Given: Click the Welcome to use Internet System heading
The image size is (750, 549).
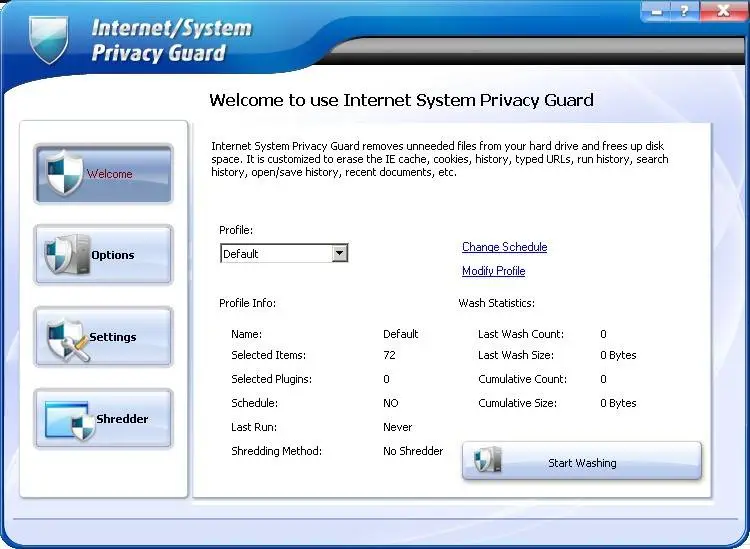Looking at the screenshot, I should tap(401, 100).
